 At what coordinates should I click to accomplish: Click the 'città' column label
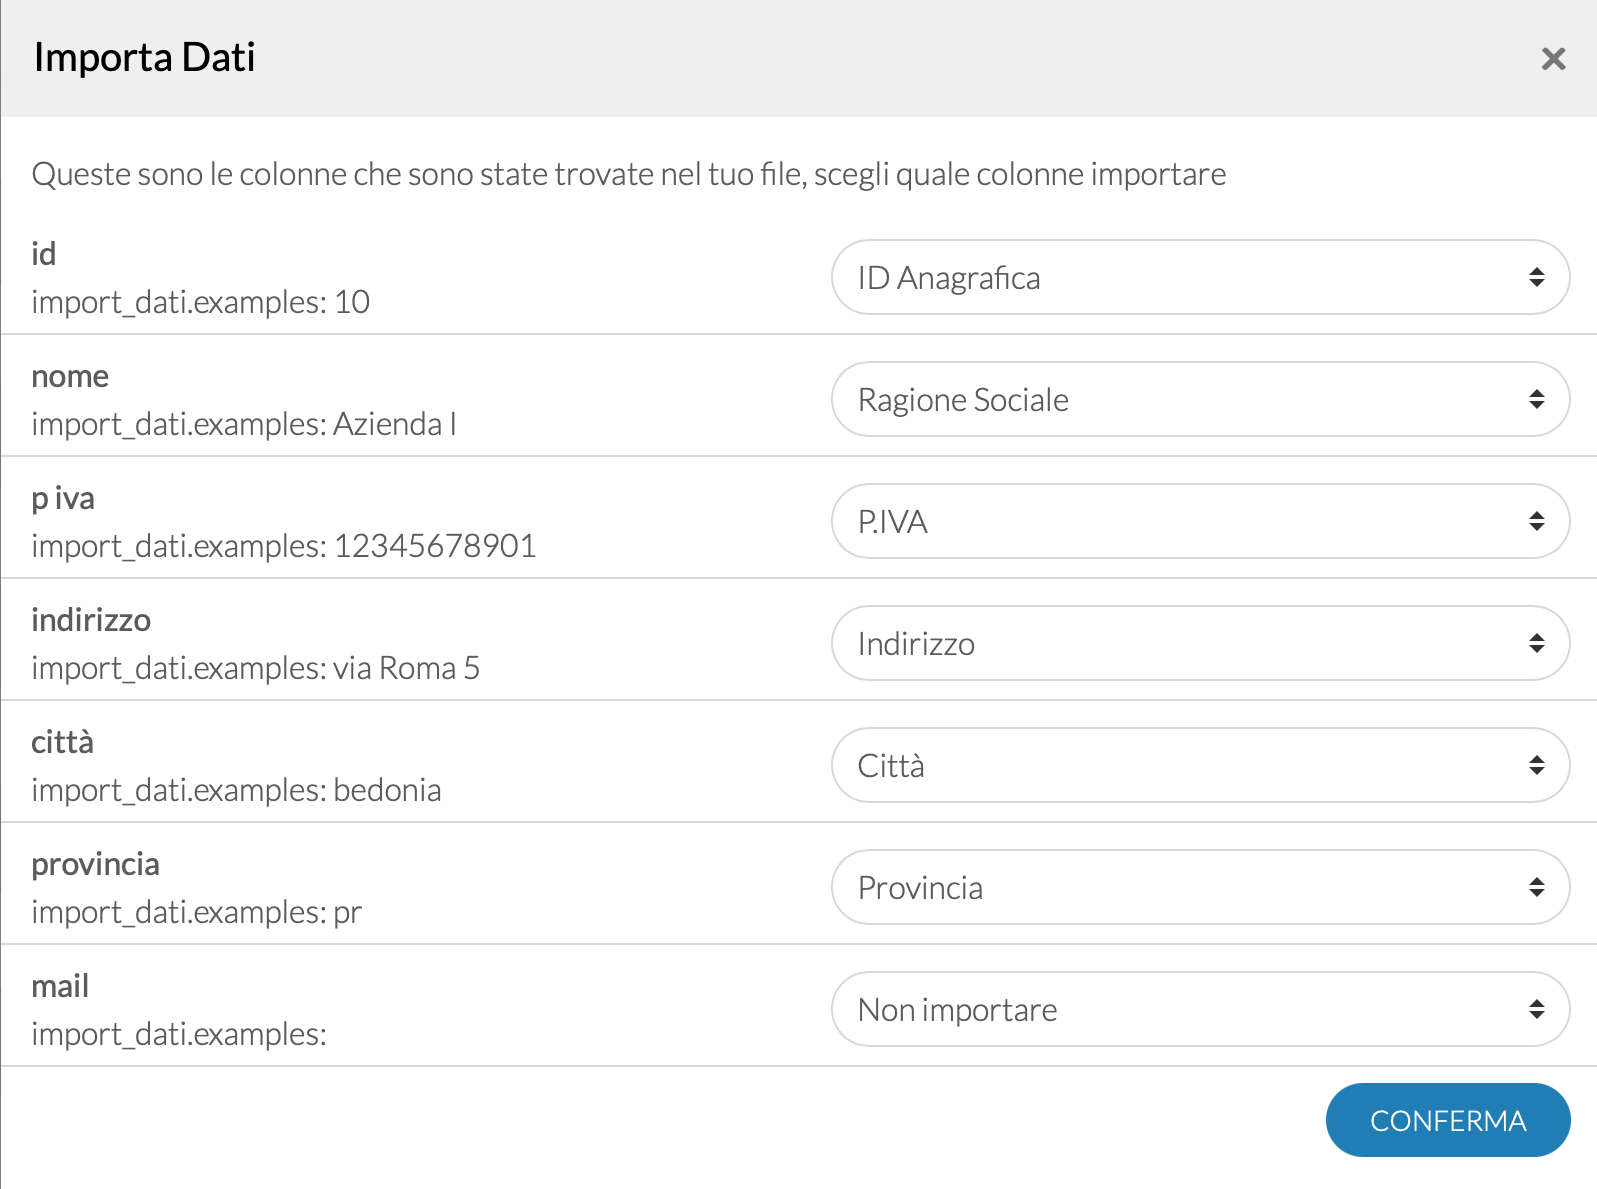point(62,742)
